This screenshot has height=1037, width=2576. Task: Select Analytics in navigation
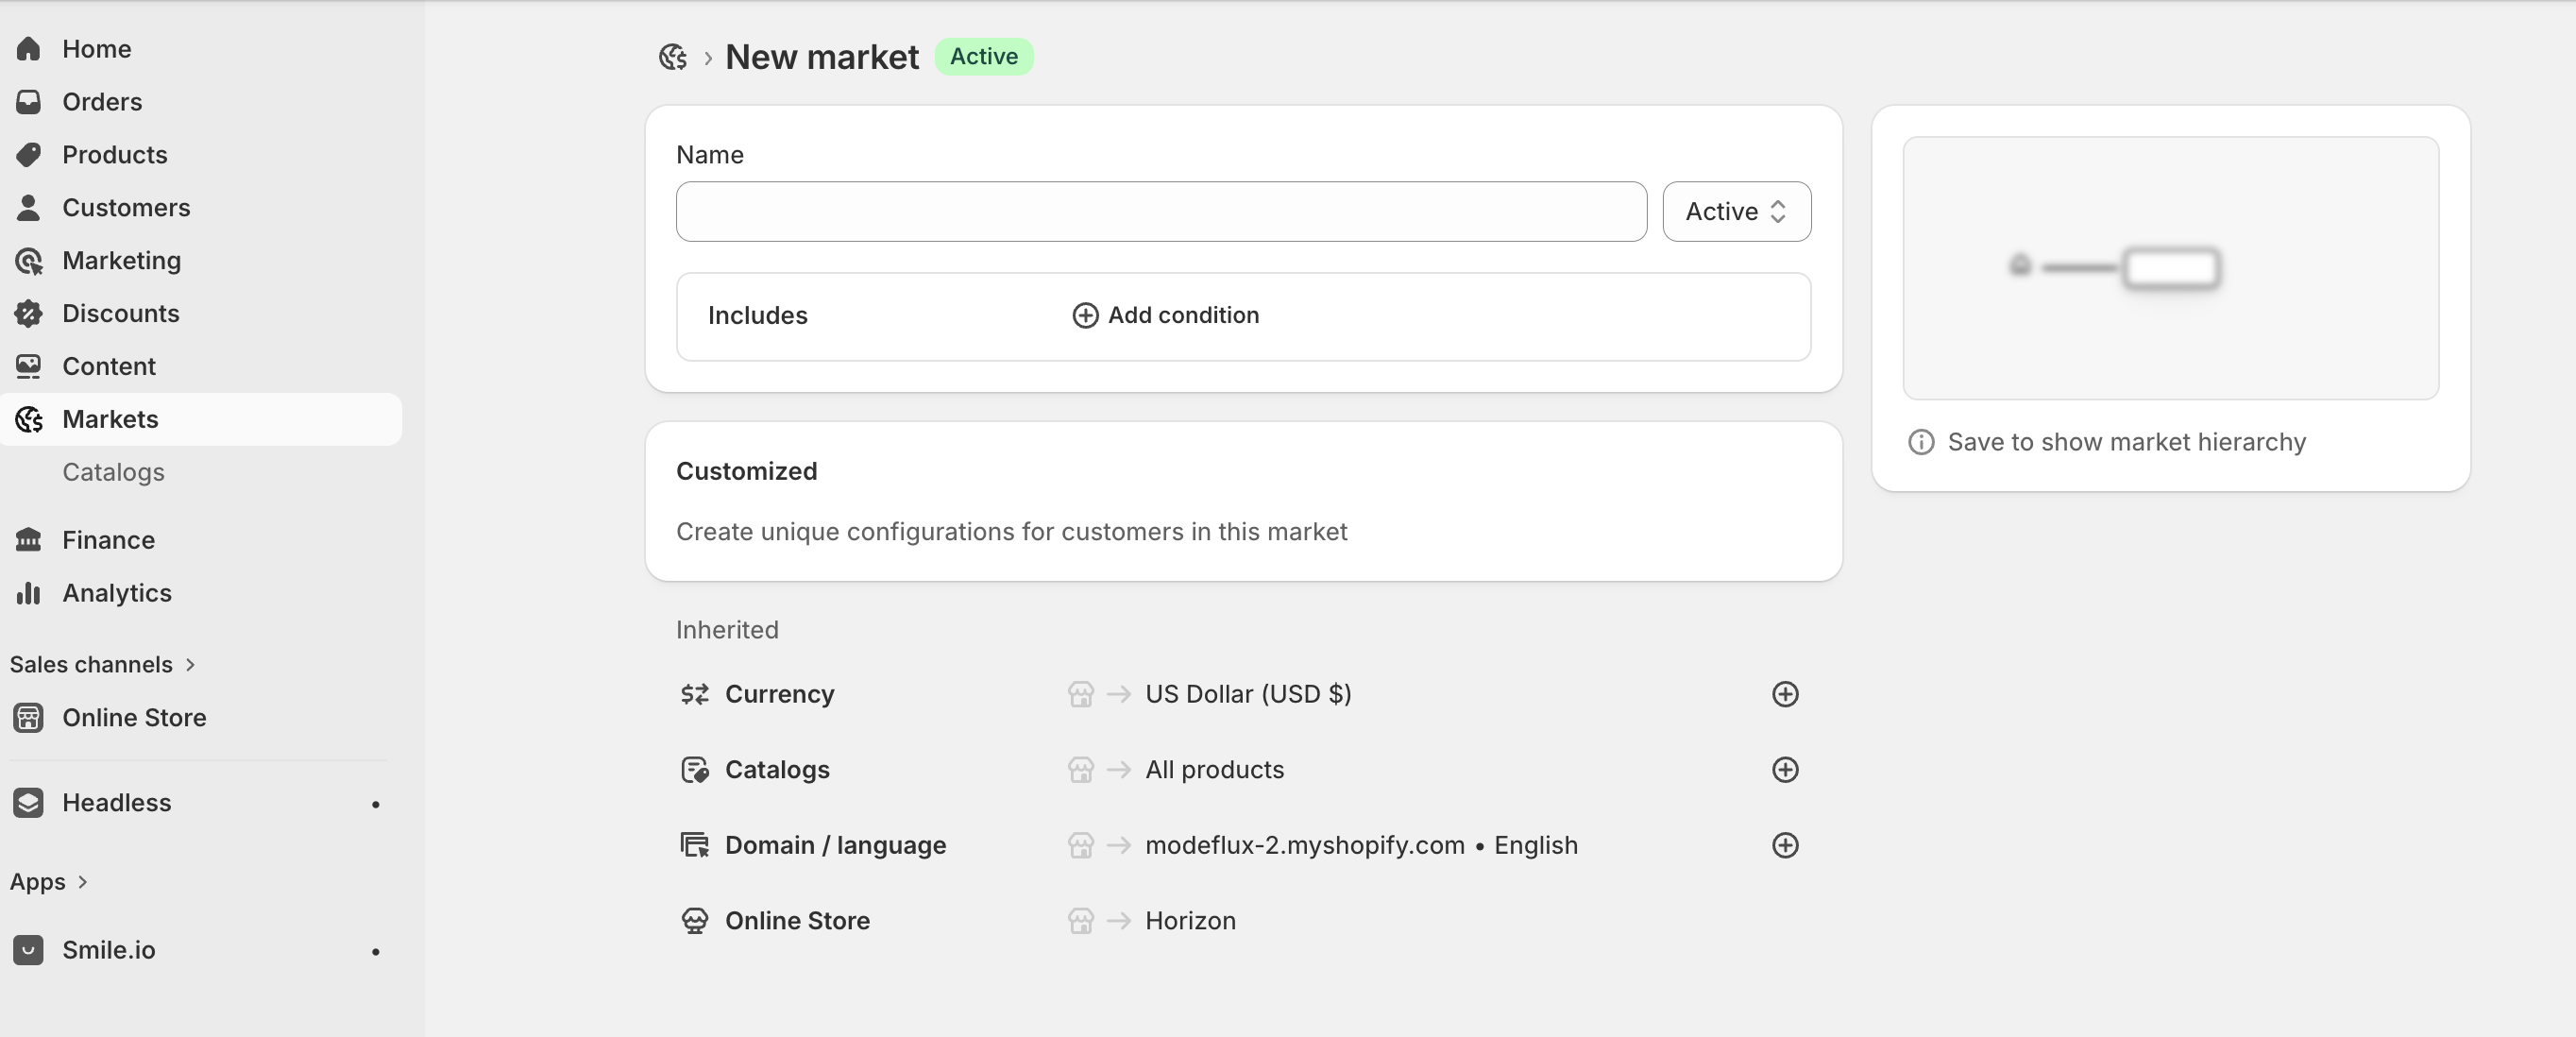[x=116, y=593]
